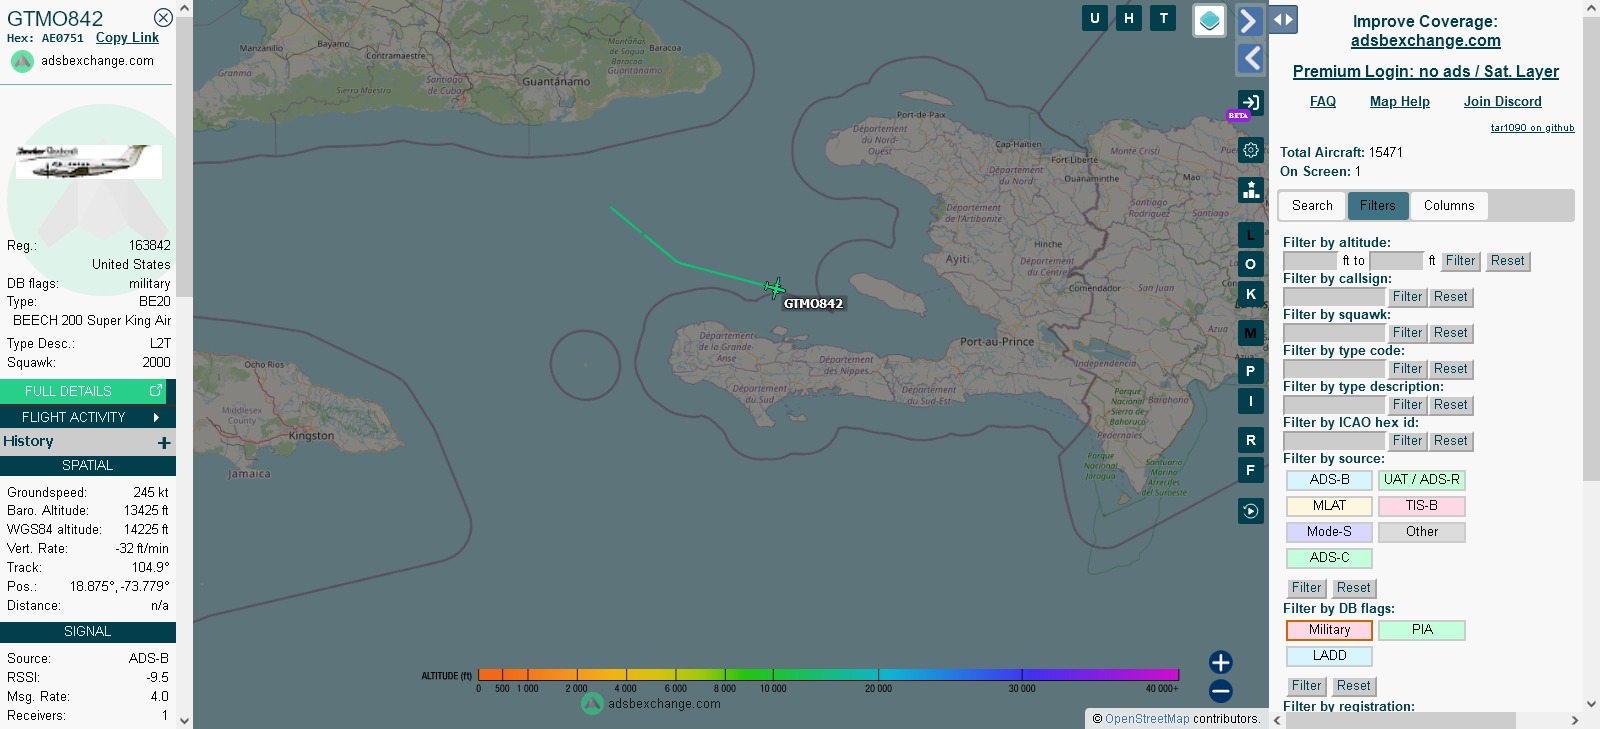Reset the ICAO hex id filter
The image size is (1600, 729).
(x=1451, y=441)
